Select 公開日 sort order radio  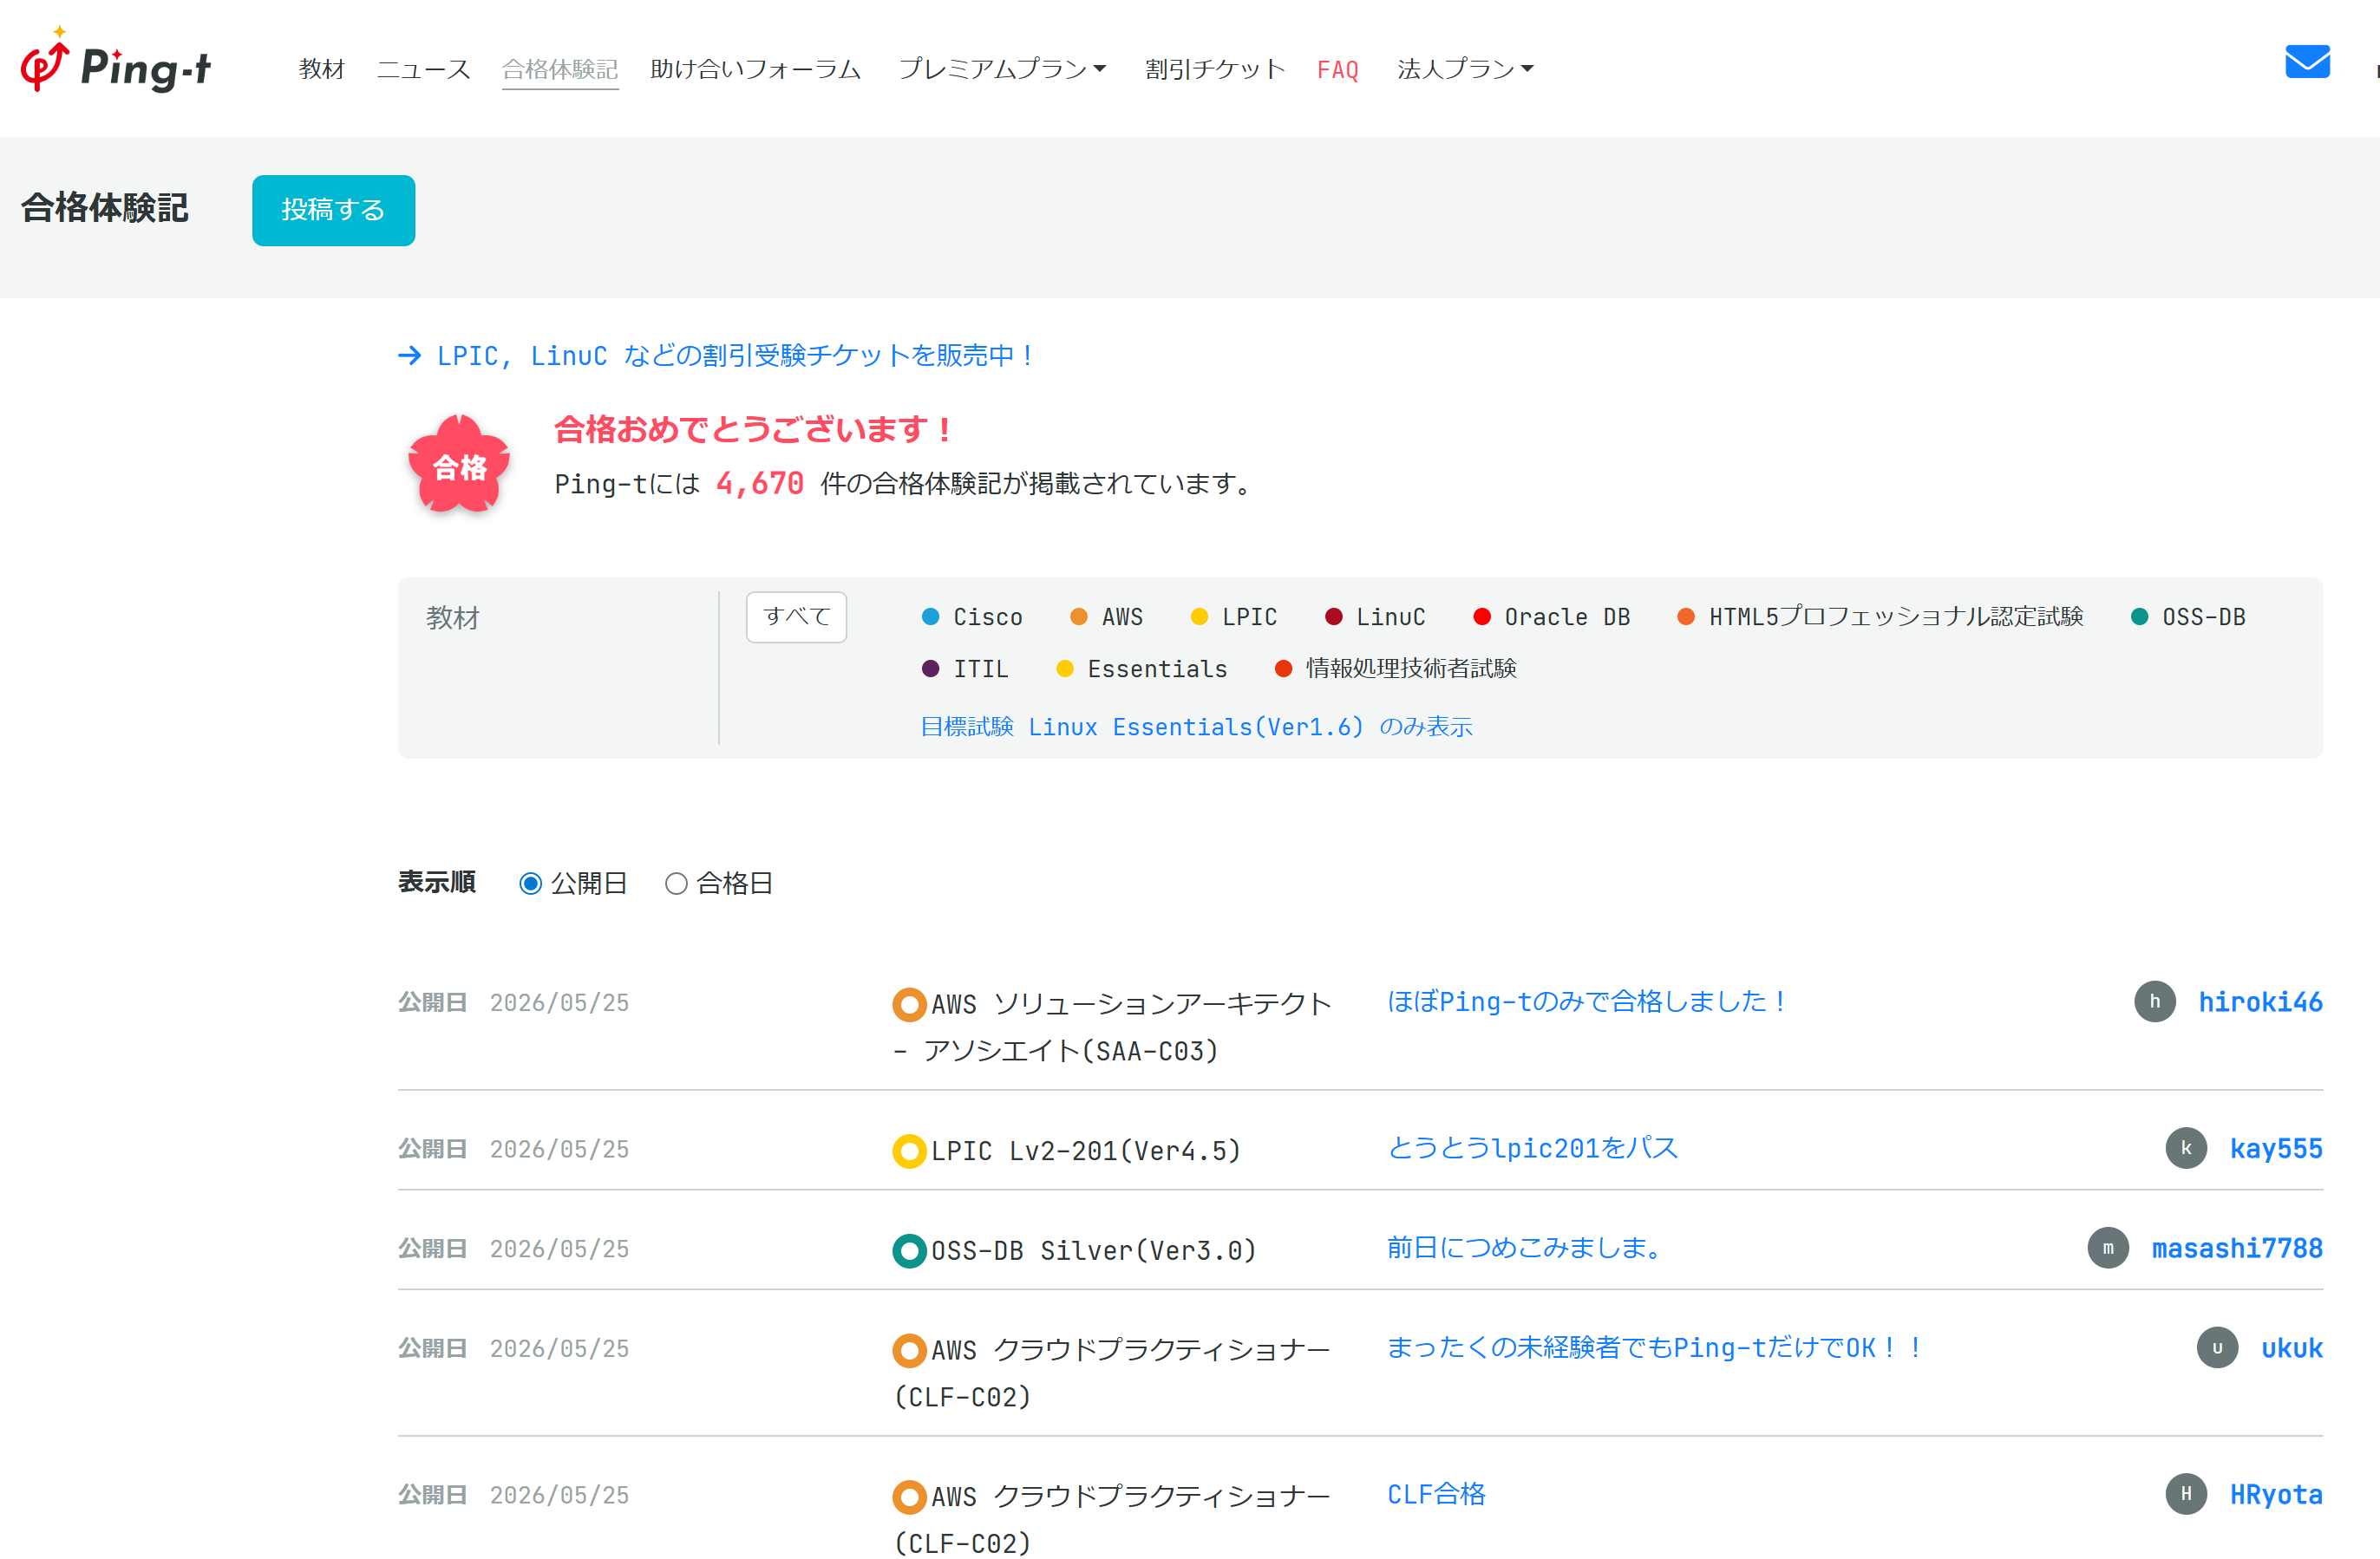coord(531,883)
